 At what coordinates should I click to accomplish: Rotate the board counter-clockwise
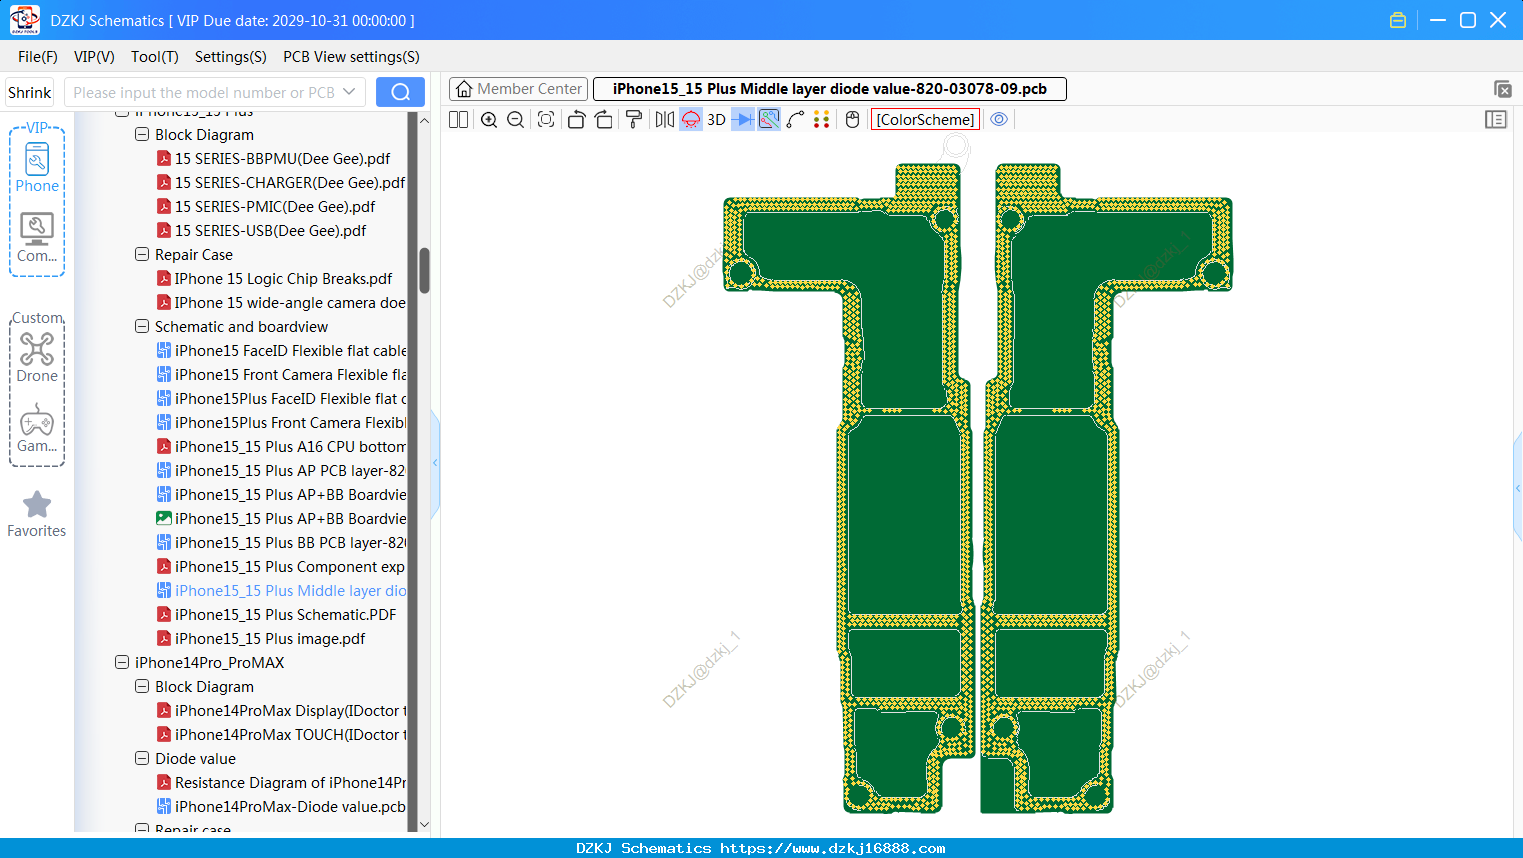tap(576, 119)
